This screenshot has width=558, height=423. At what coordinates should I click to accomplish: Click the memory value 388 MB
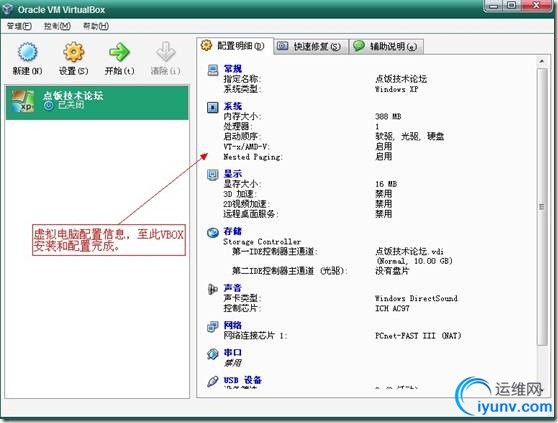coord(388,116)
